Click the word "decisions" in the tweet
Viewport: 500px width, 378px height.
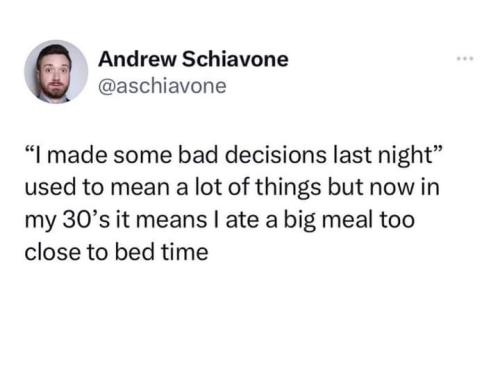tap(276, 155)
